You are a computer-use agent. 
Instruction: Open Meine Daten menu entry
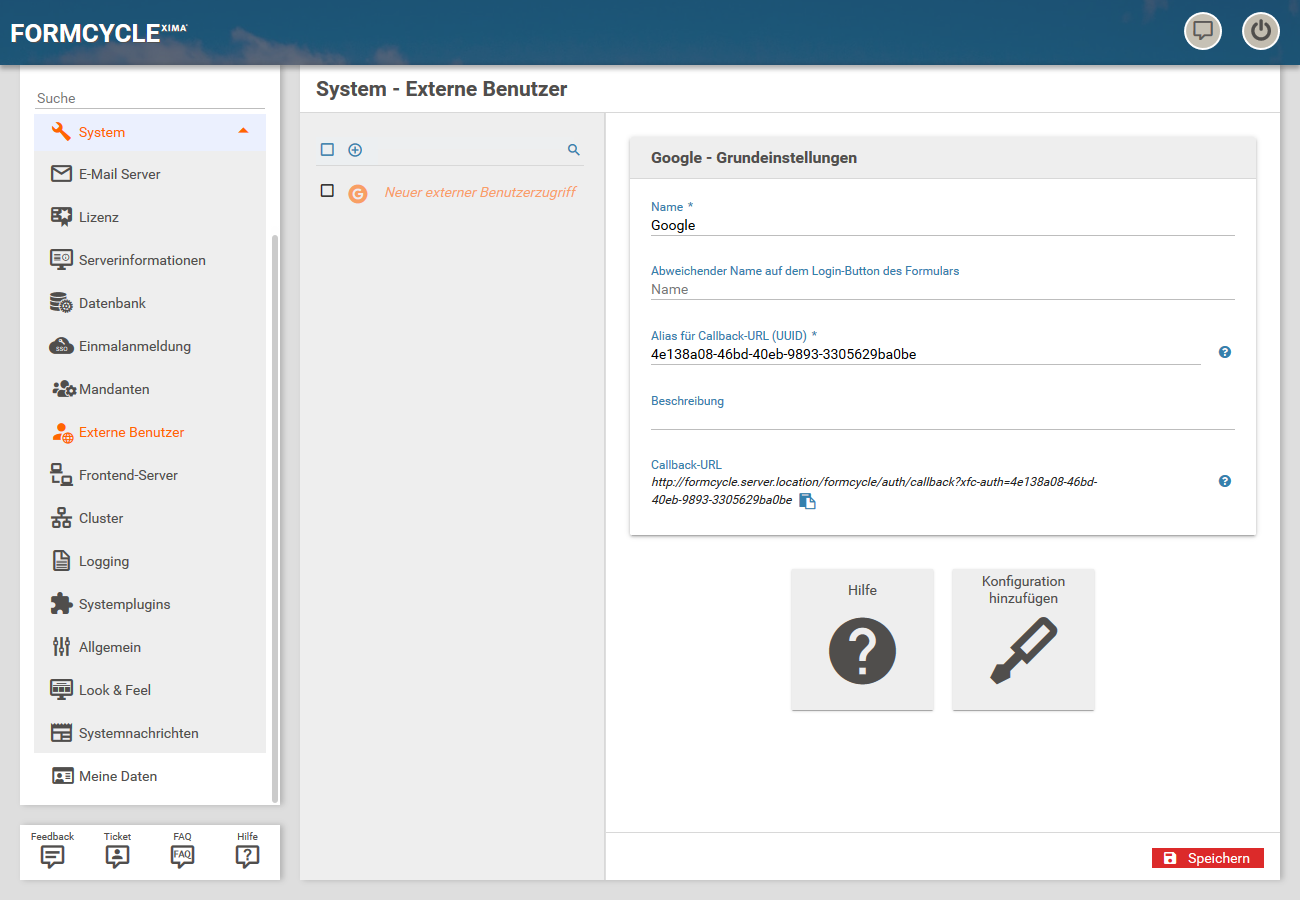(x=117, y=776)
